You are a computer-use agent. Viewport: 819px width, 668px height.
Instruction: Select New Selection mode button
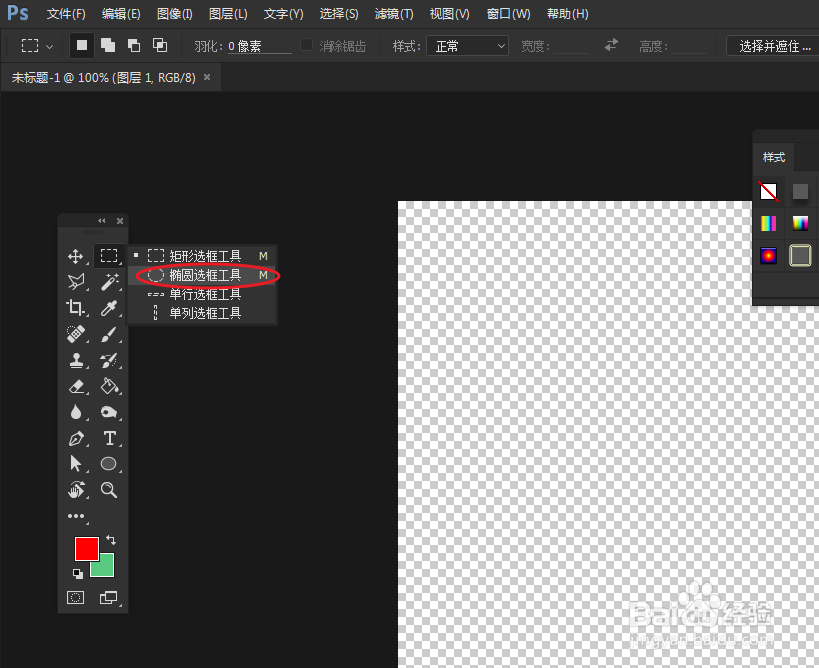pos(82,45)
